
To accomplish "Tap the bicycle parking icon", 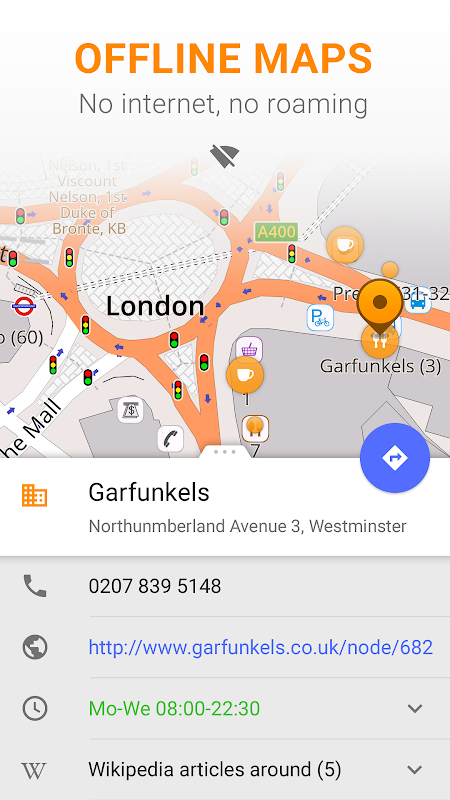I will (x=320, y=317).
